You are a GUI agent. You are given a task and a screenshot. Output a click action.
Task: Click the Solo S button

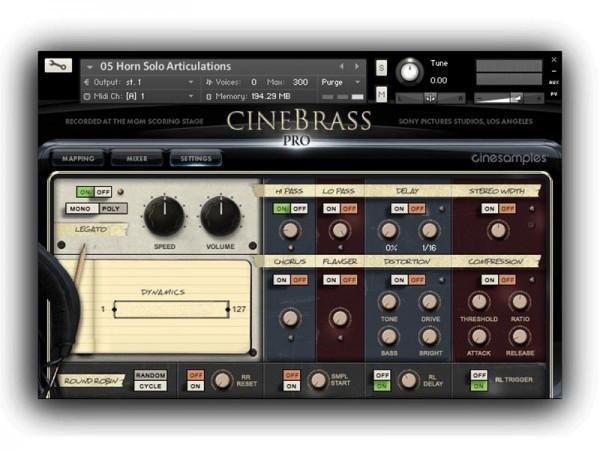pyautogui.click(x=381, y=68)
